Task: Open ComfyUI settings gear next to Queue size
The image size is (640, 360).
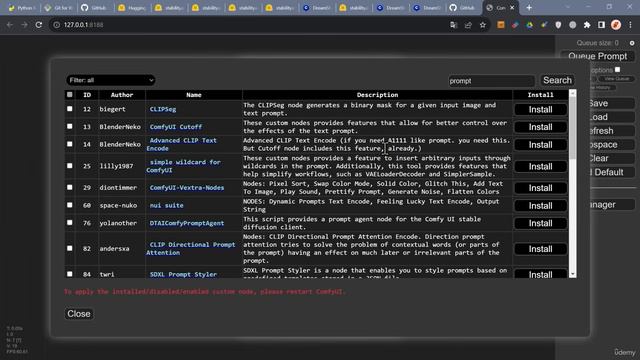Action: click(x=632, y=43)
